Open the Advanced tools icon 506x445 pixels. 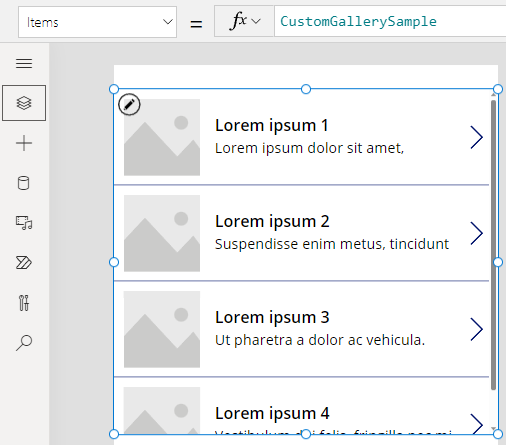point(24,303)
